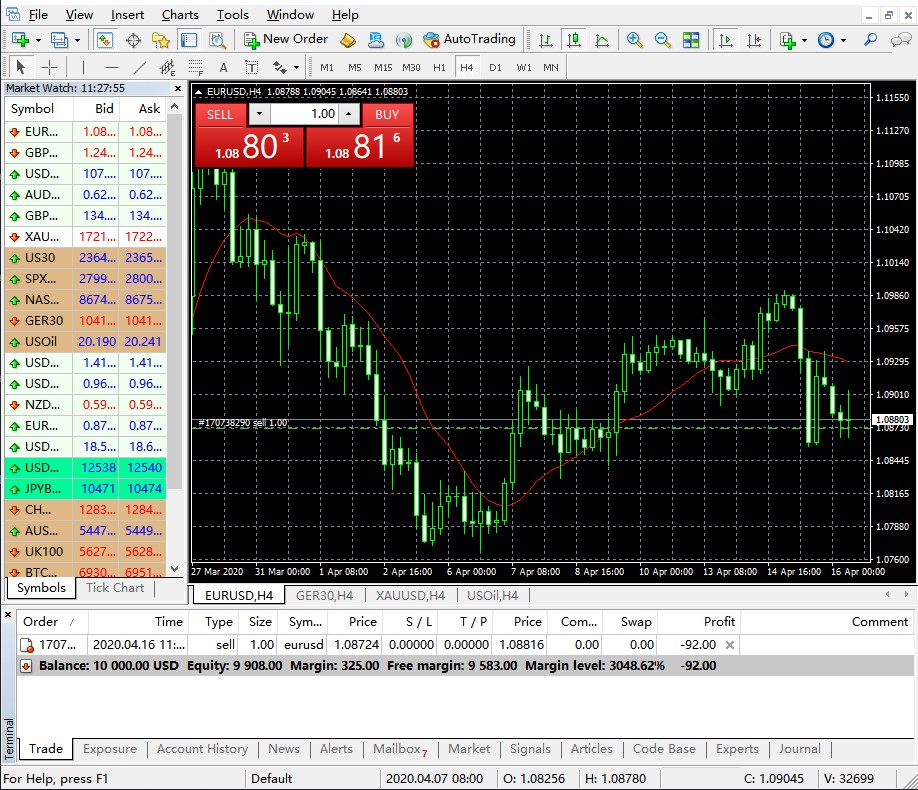
Task: Select the Fibonacci retracement tool
Action: pyautogui.click(x=193, y=67)
